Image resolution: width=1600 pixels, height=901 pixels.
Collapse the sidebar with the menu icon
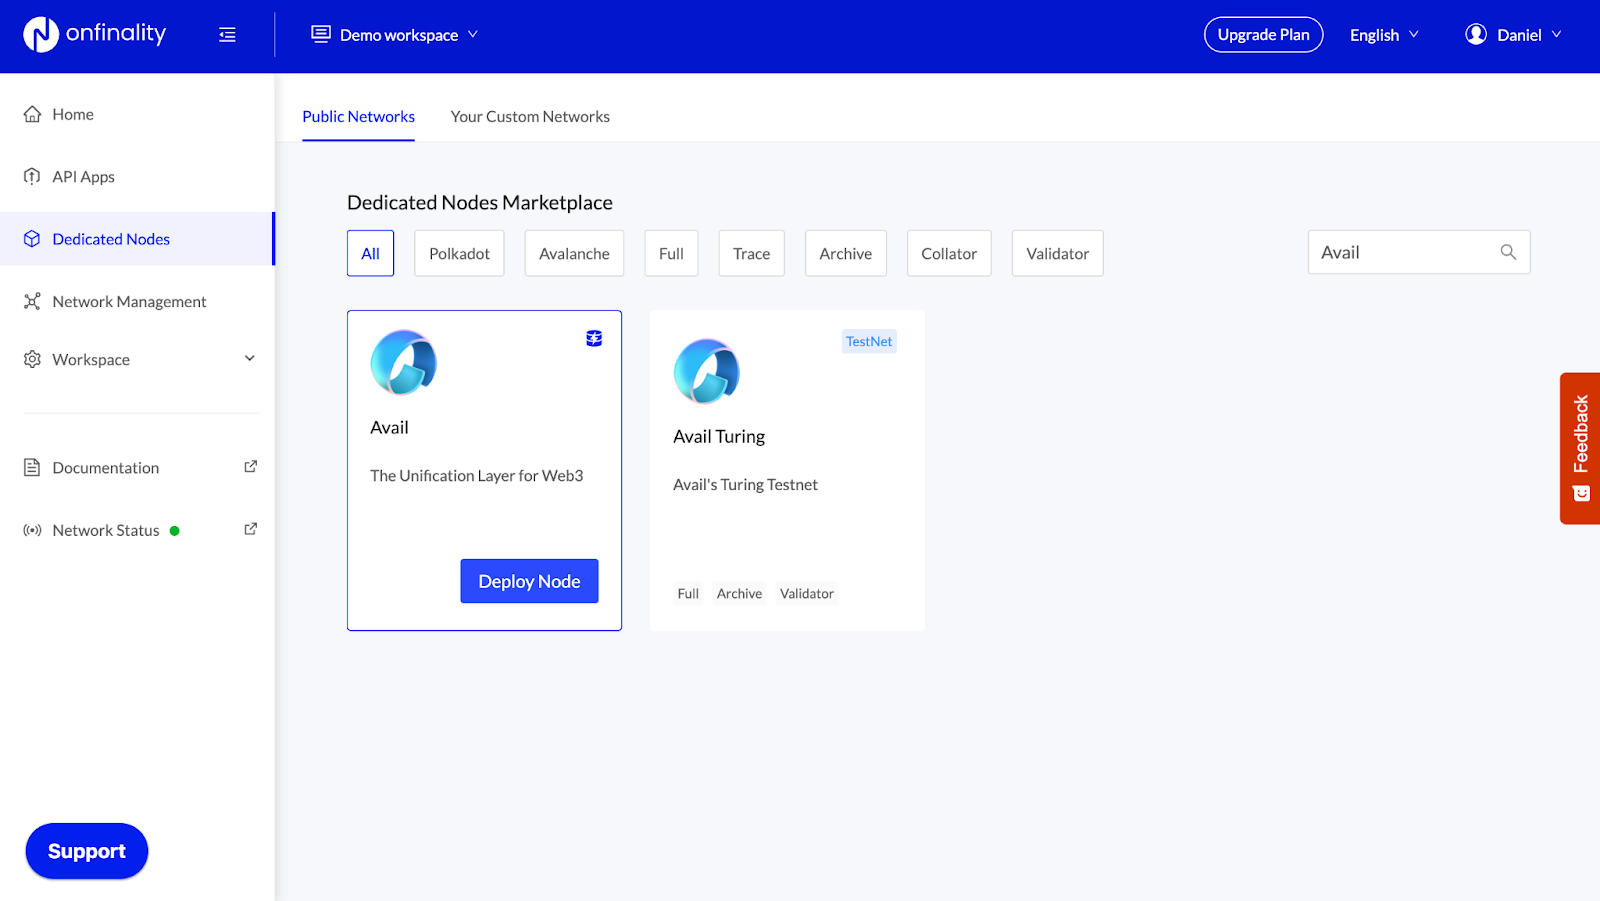coord(227,35)
